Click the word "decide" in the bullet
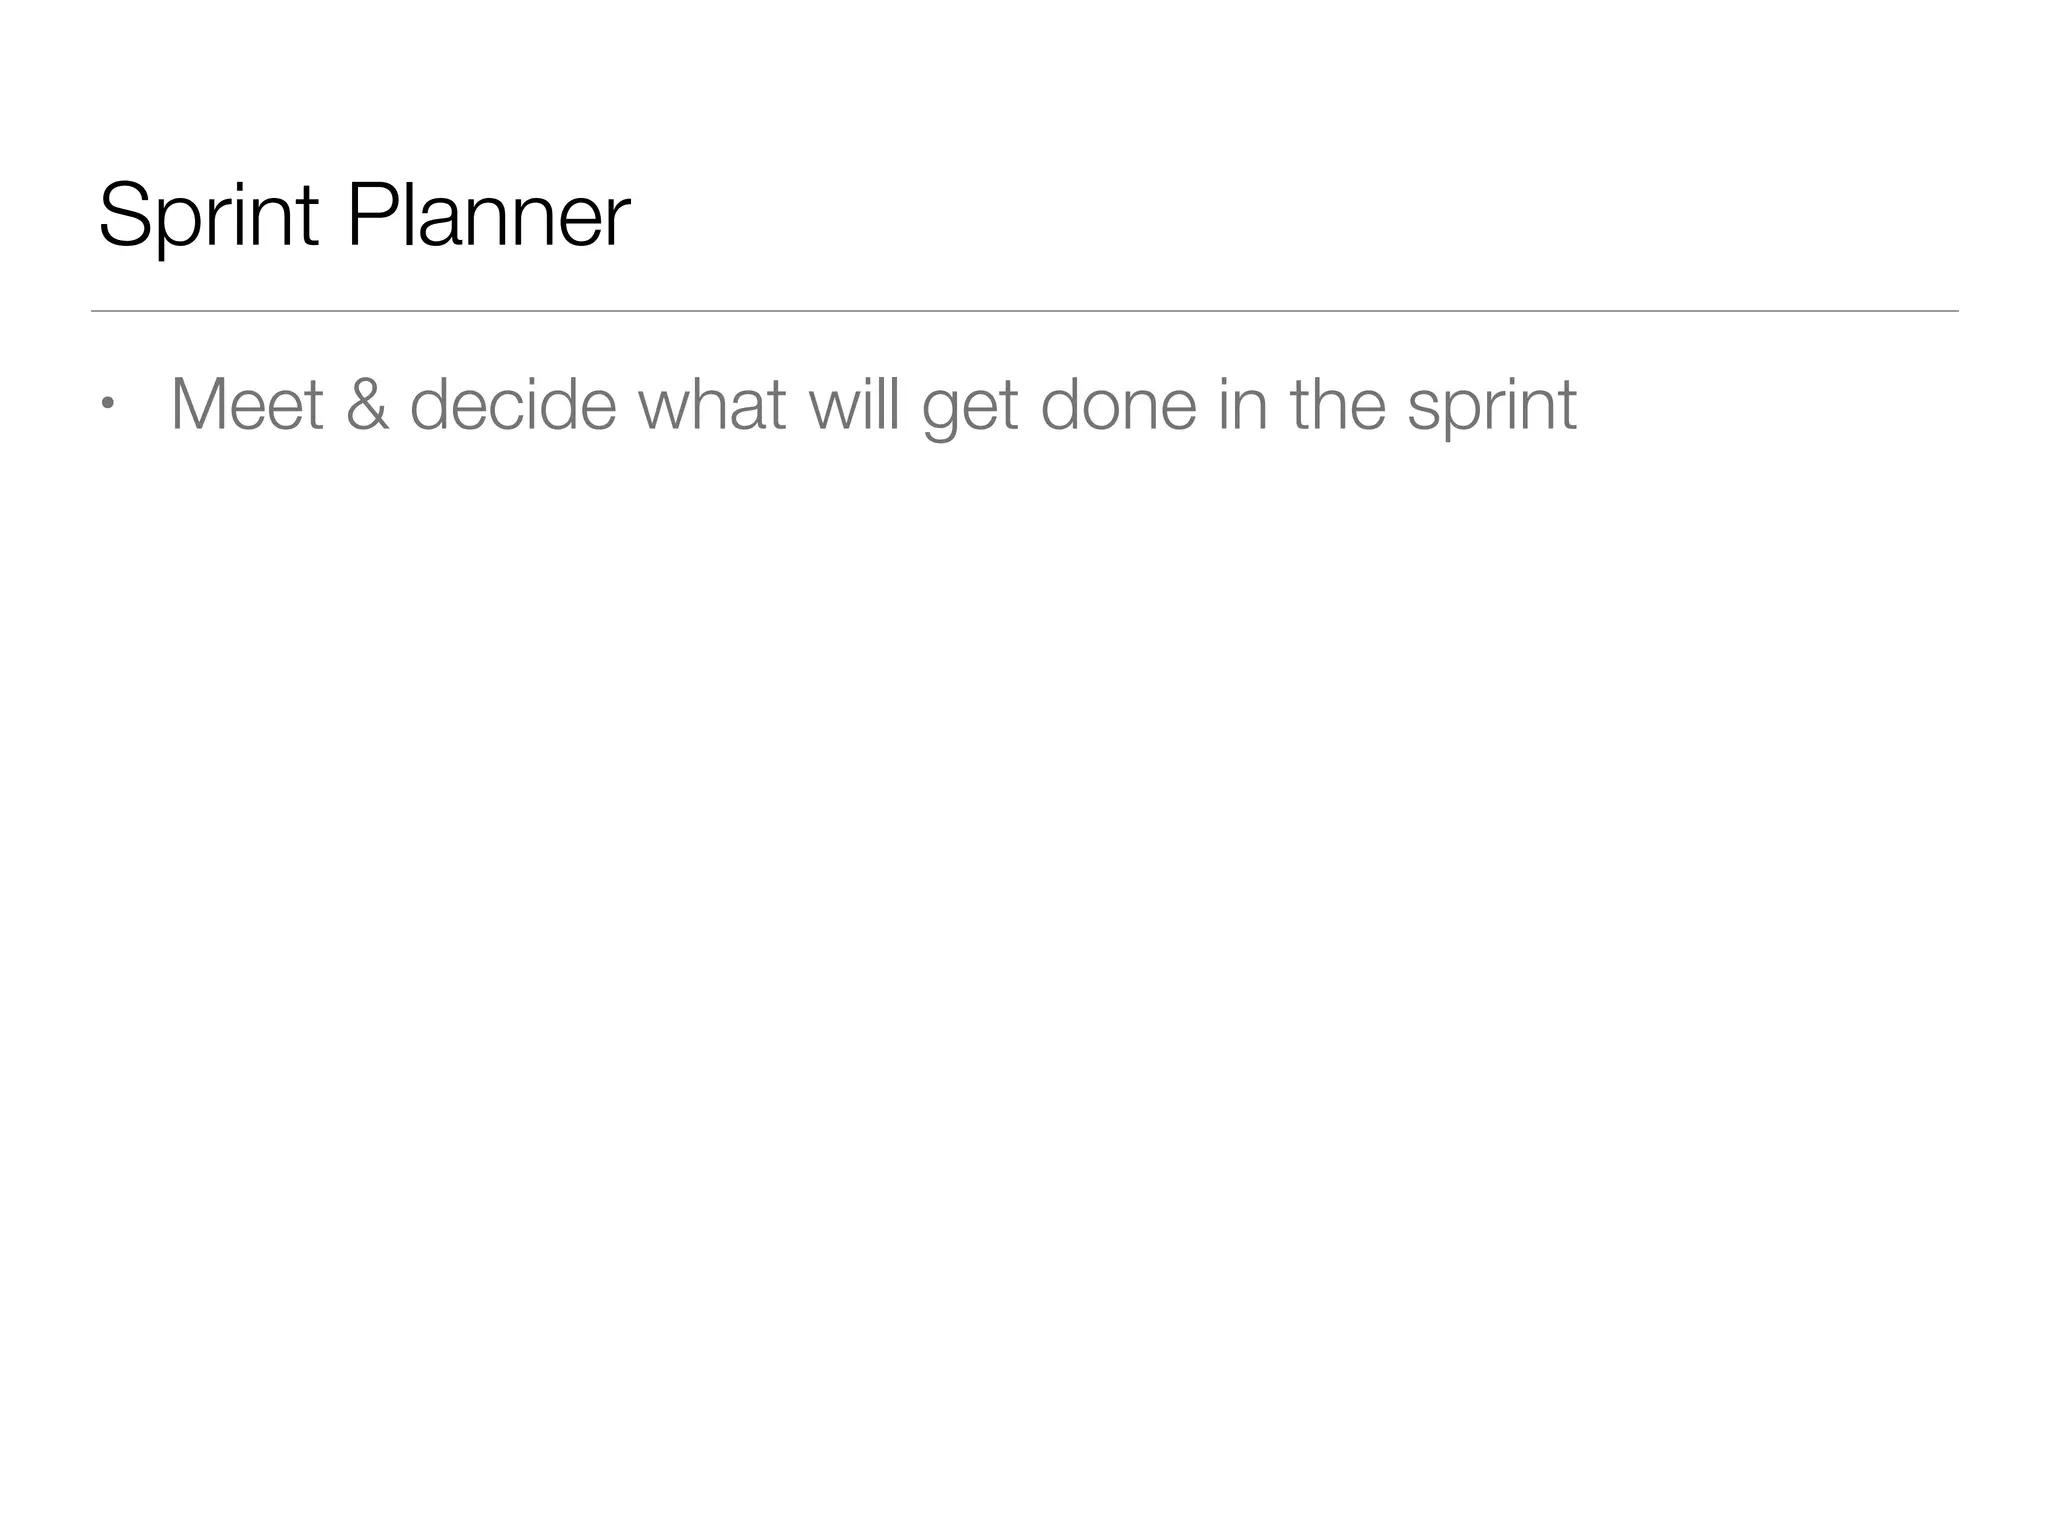 pyautogui.click(x=512, y=405)
